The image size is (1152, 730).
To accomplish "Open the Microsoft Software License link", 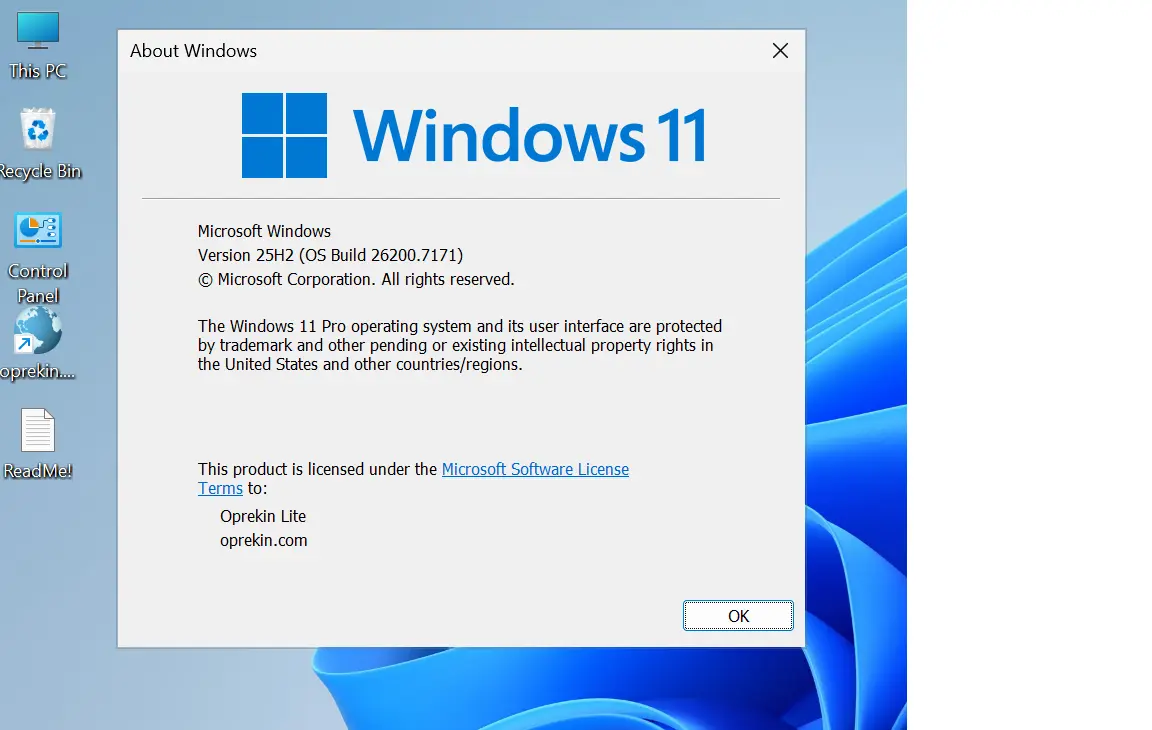I will point(535,469).
